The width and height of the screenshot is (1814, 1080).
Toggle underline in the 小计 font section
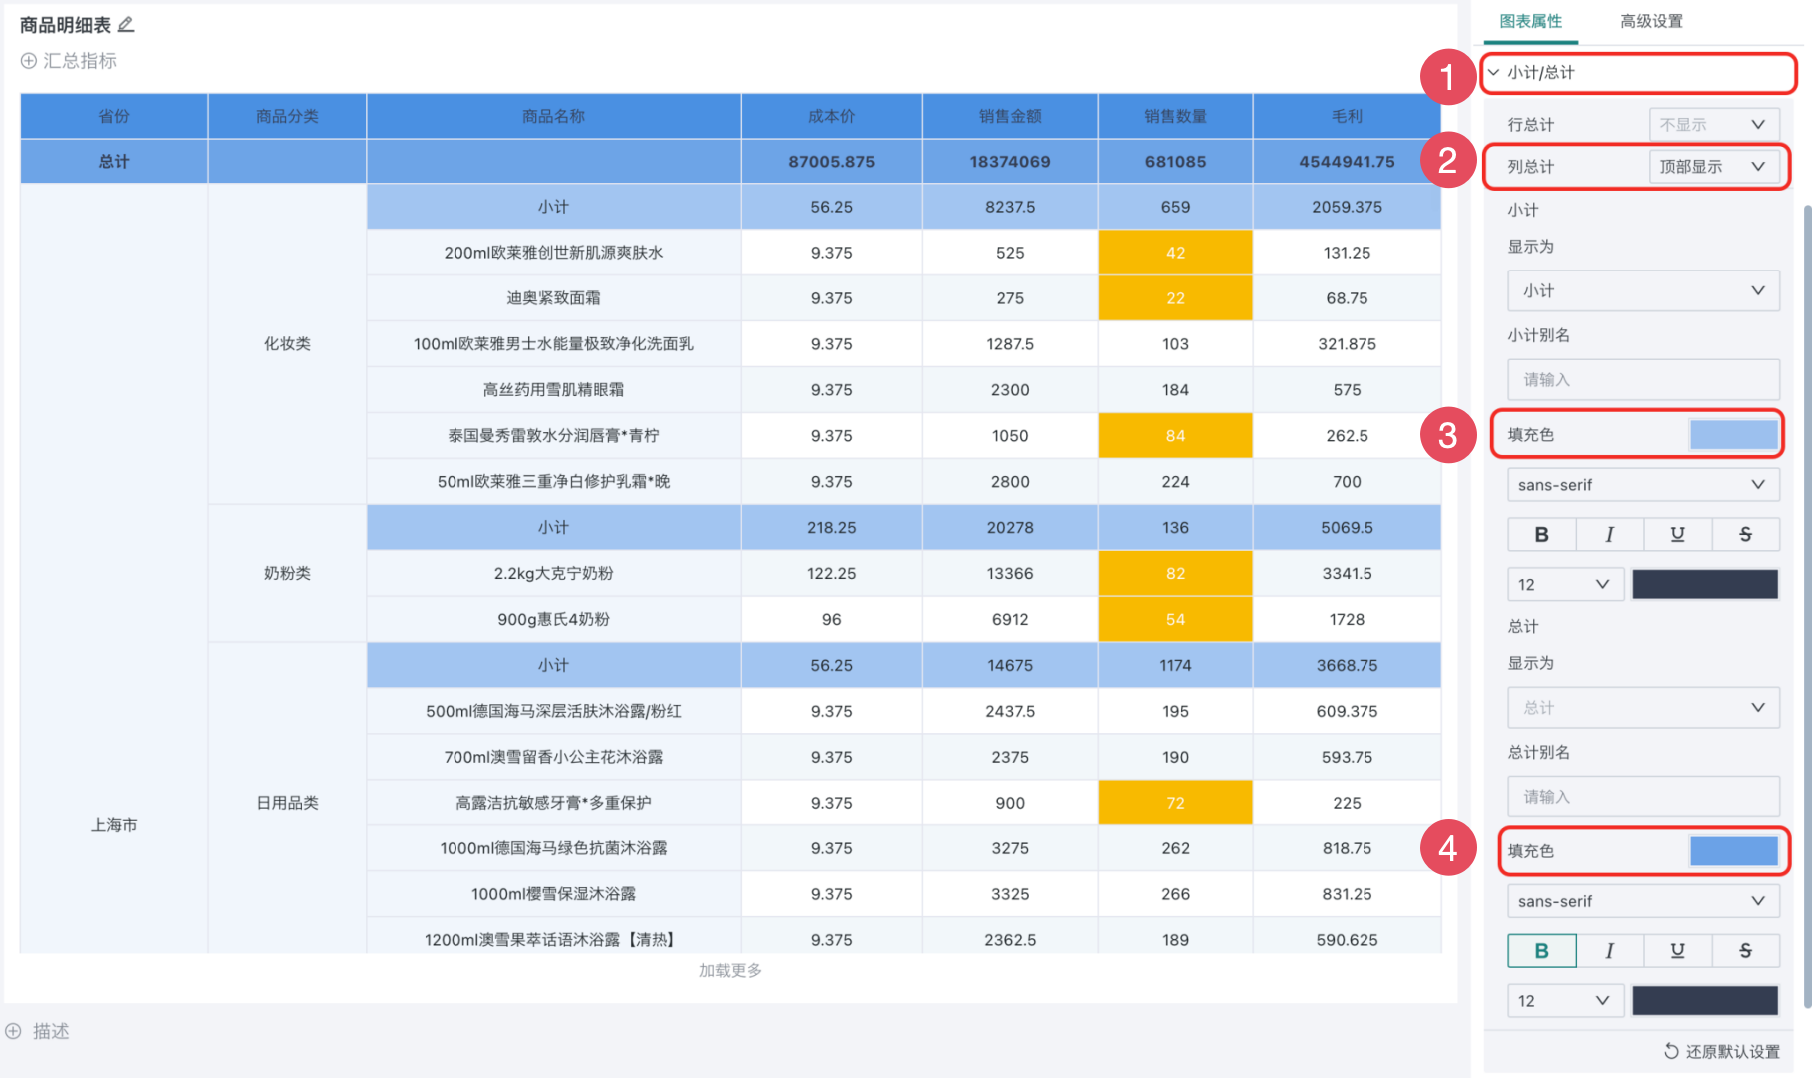pyautogui.click(x=1678, y=535)
